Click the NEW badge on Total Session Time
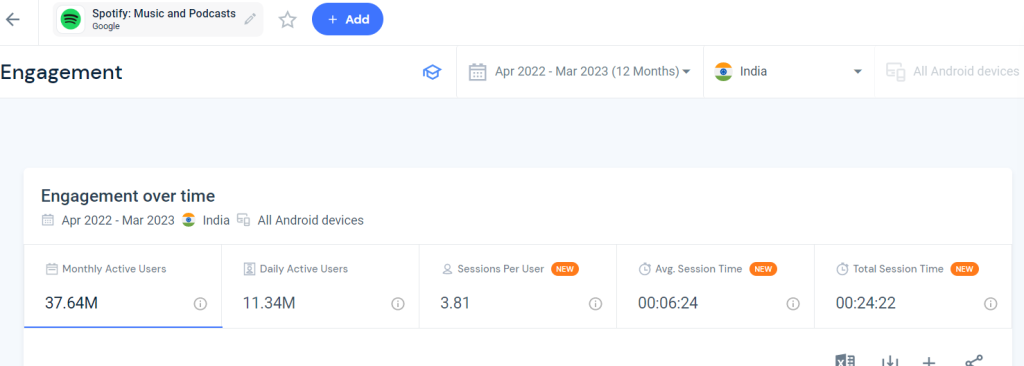The width and height of the screenshot is (1024, 366). (x=965, y=269)
